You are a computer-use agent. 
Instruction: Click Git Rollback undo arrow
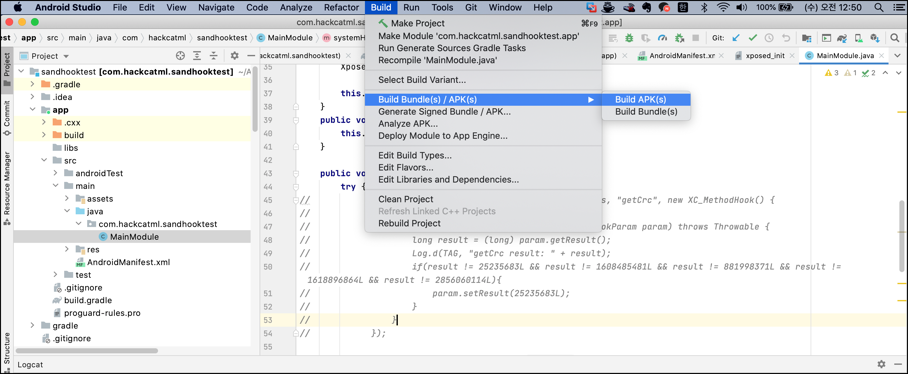(x=786, y=38)
